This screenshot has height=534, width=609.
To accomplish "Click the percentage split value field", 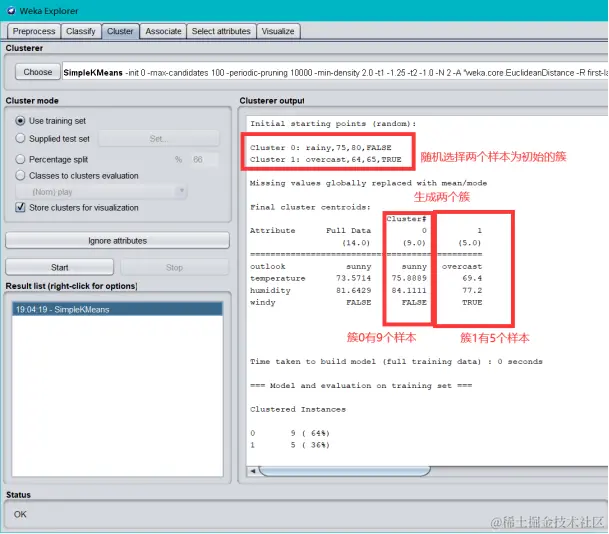I will coord(203,159).
